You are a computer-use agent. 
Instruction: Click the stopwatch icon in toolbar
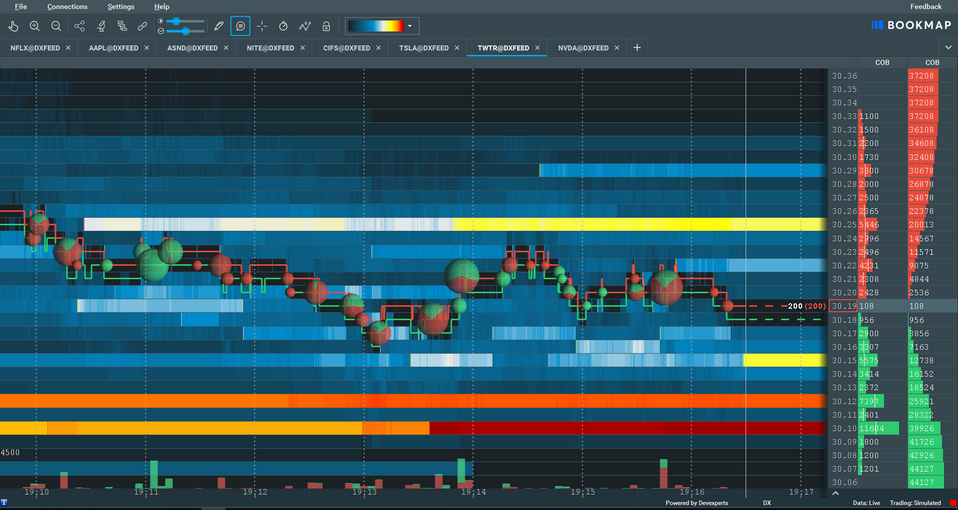283,25
